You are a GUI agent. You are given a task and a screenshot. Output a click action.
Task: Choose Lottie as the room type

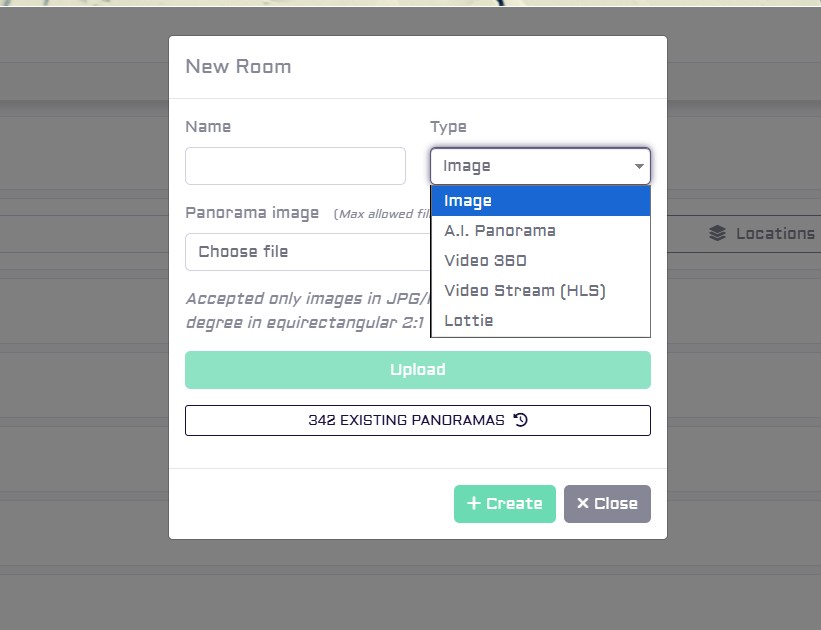(x=540, y=321)
